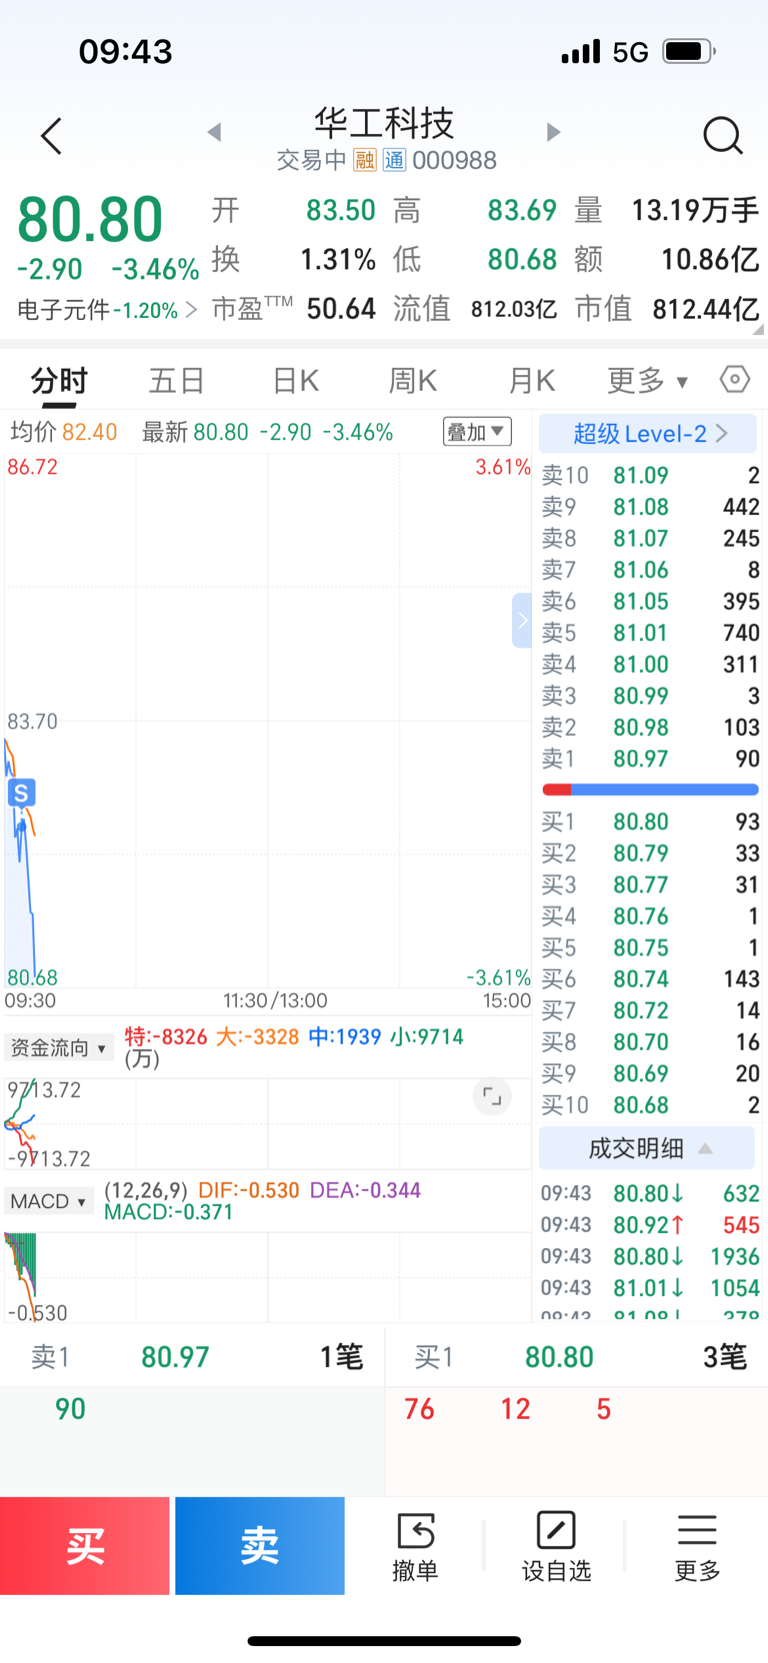768x1663 pixels.
Task: Tap the 通 connect badge
Action: click(x=394, y=160)
